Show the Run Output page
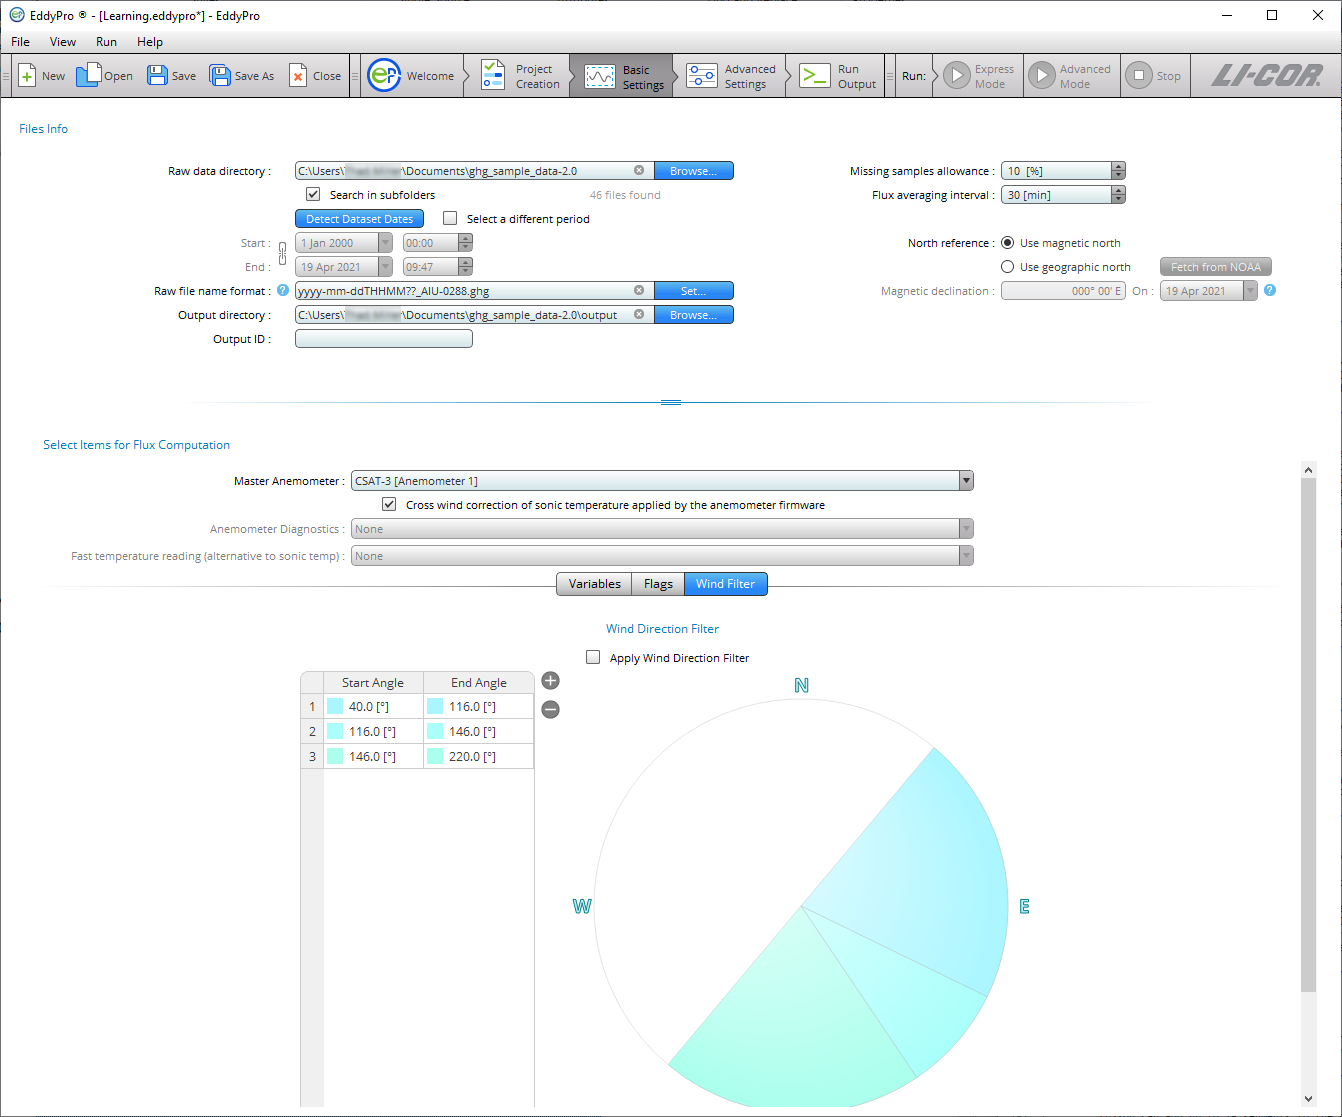Viewport: 1342px width, 1117px height. [838, 76]
